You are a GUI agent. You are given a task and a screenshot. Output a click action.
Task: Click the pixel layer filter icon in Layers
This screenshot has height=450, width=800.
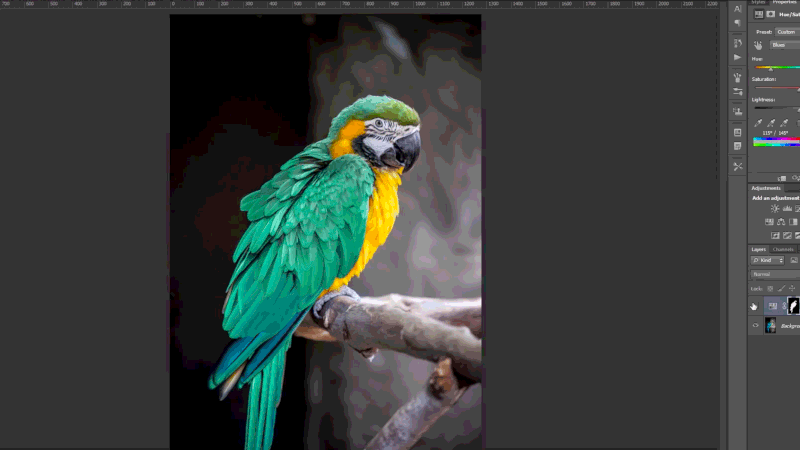tap(794, 261)
